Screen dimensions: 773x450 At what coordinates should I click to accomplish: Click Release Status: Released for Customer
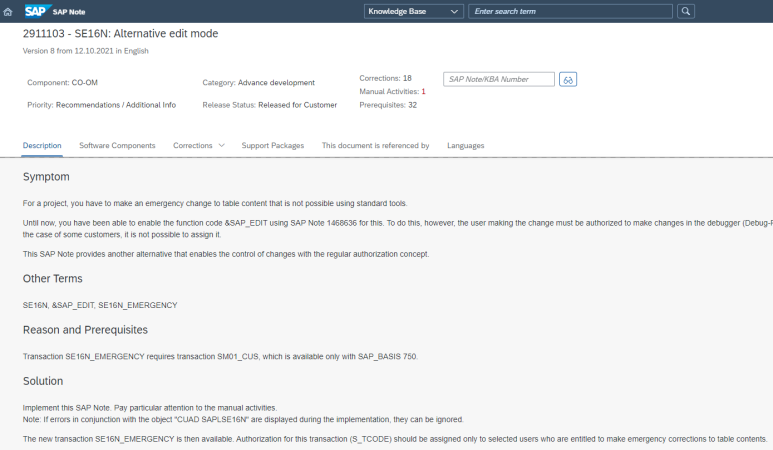[x=270, y=105]
